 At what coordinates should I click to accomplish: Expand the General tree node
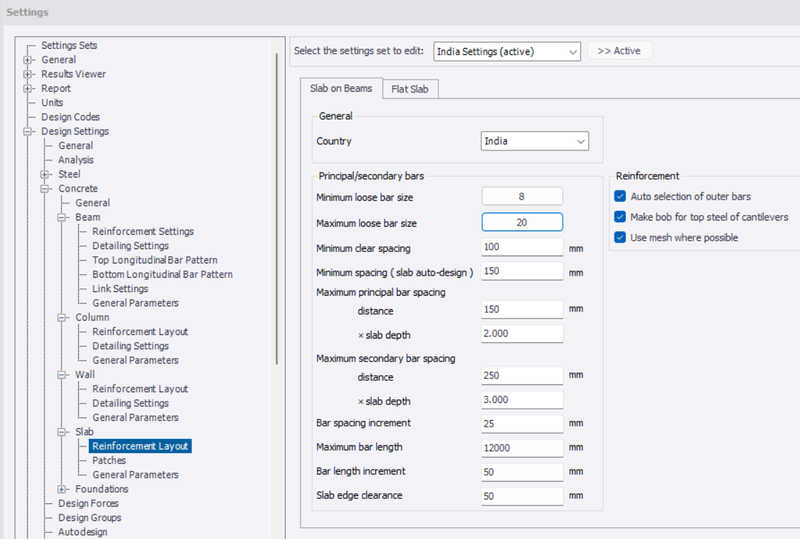27,60
